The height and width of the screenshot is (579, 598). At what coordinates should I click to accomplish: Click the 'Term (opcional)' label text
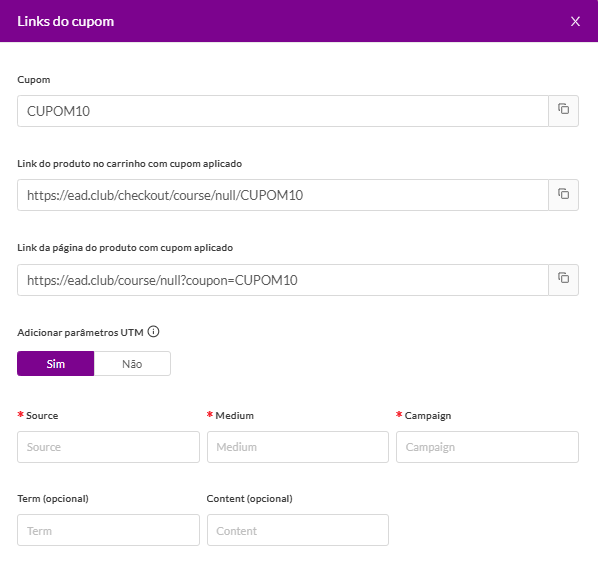[x=53, y=499]
